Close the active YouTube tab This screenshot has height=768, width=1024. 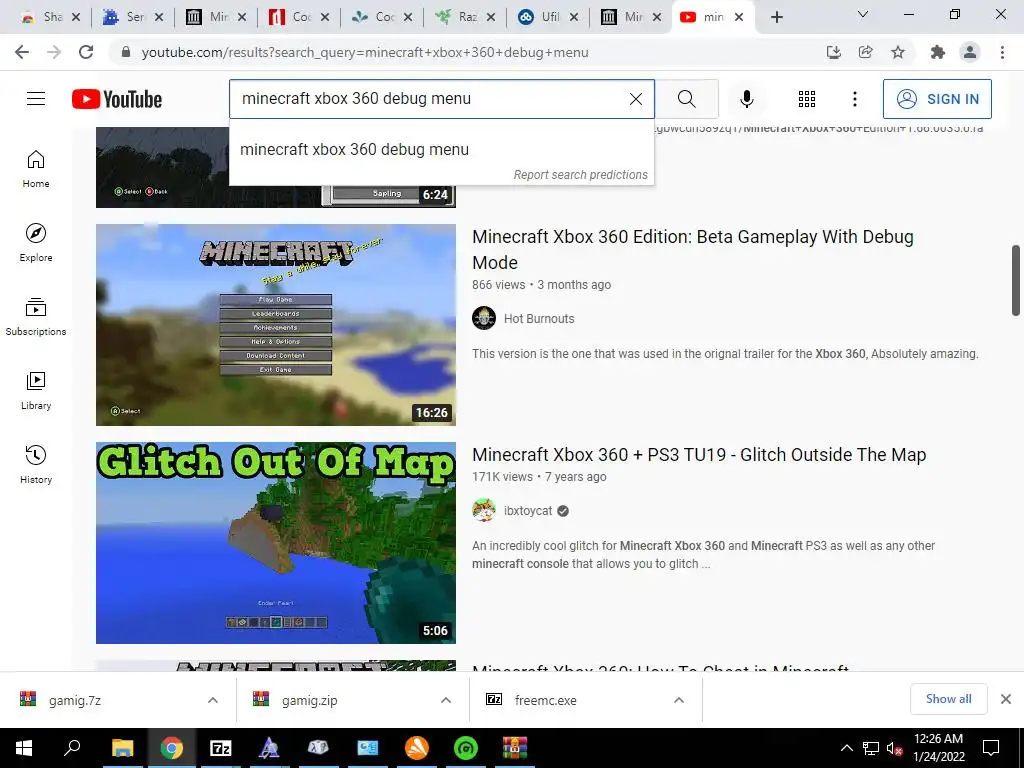(x=739, y=17)
